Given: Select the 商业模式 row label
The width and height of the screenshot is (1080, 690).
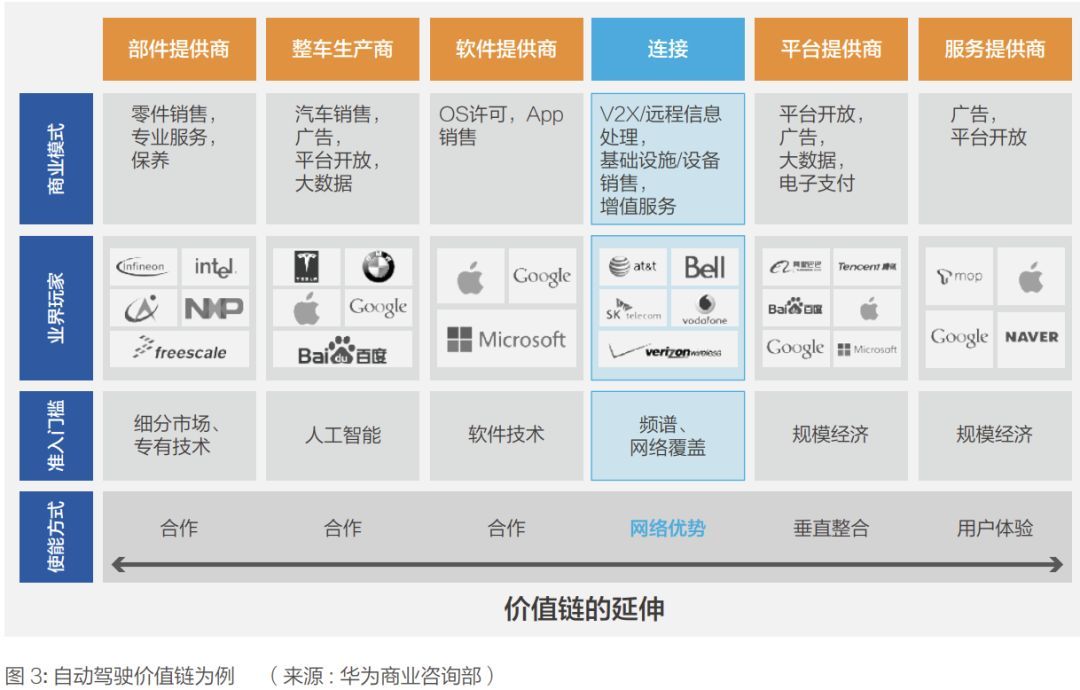Looking at the screenshot, I should (x=56, y=158).
